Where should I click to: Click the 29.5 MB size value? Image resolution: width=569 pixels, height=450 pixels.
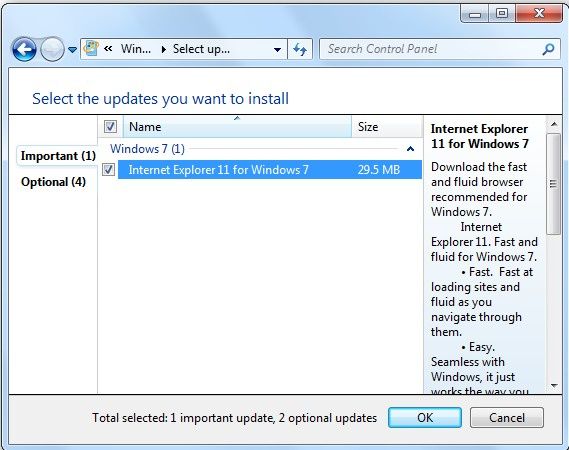378,169
